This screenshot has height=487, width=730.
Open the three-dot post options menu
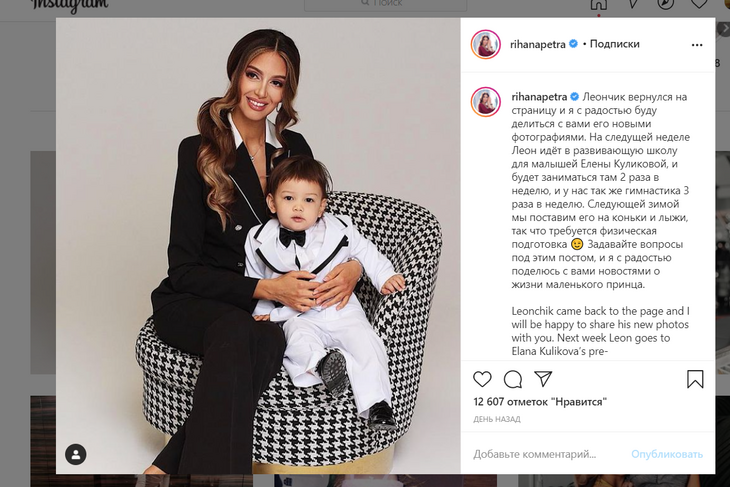tap(696, 45)
